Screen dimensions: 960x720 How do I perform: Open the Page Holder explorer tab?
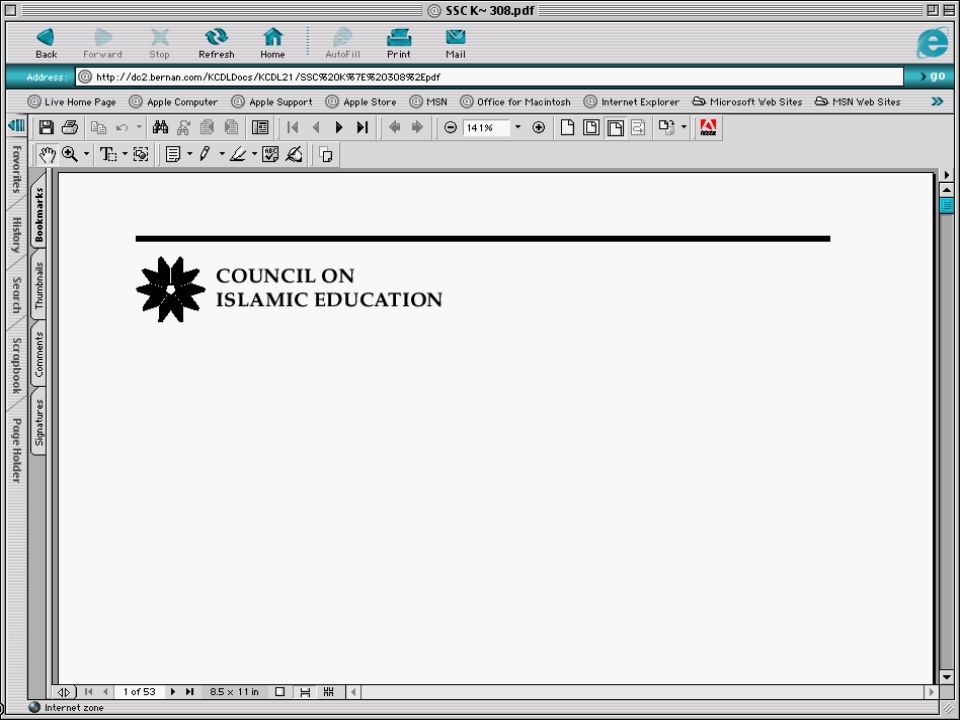pos(17,450)
